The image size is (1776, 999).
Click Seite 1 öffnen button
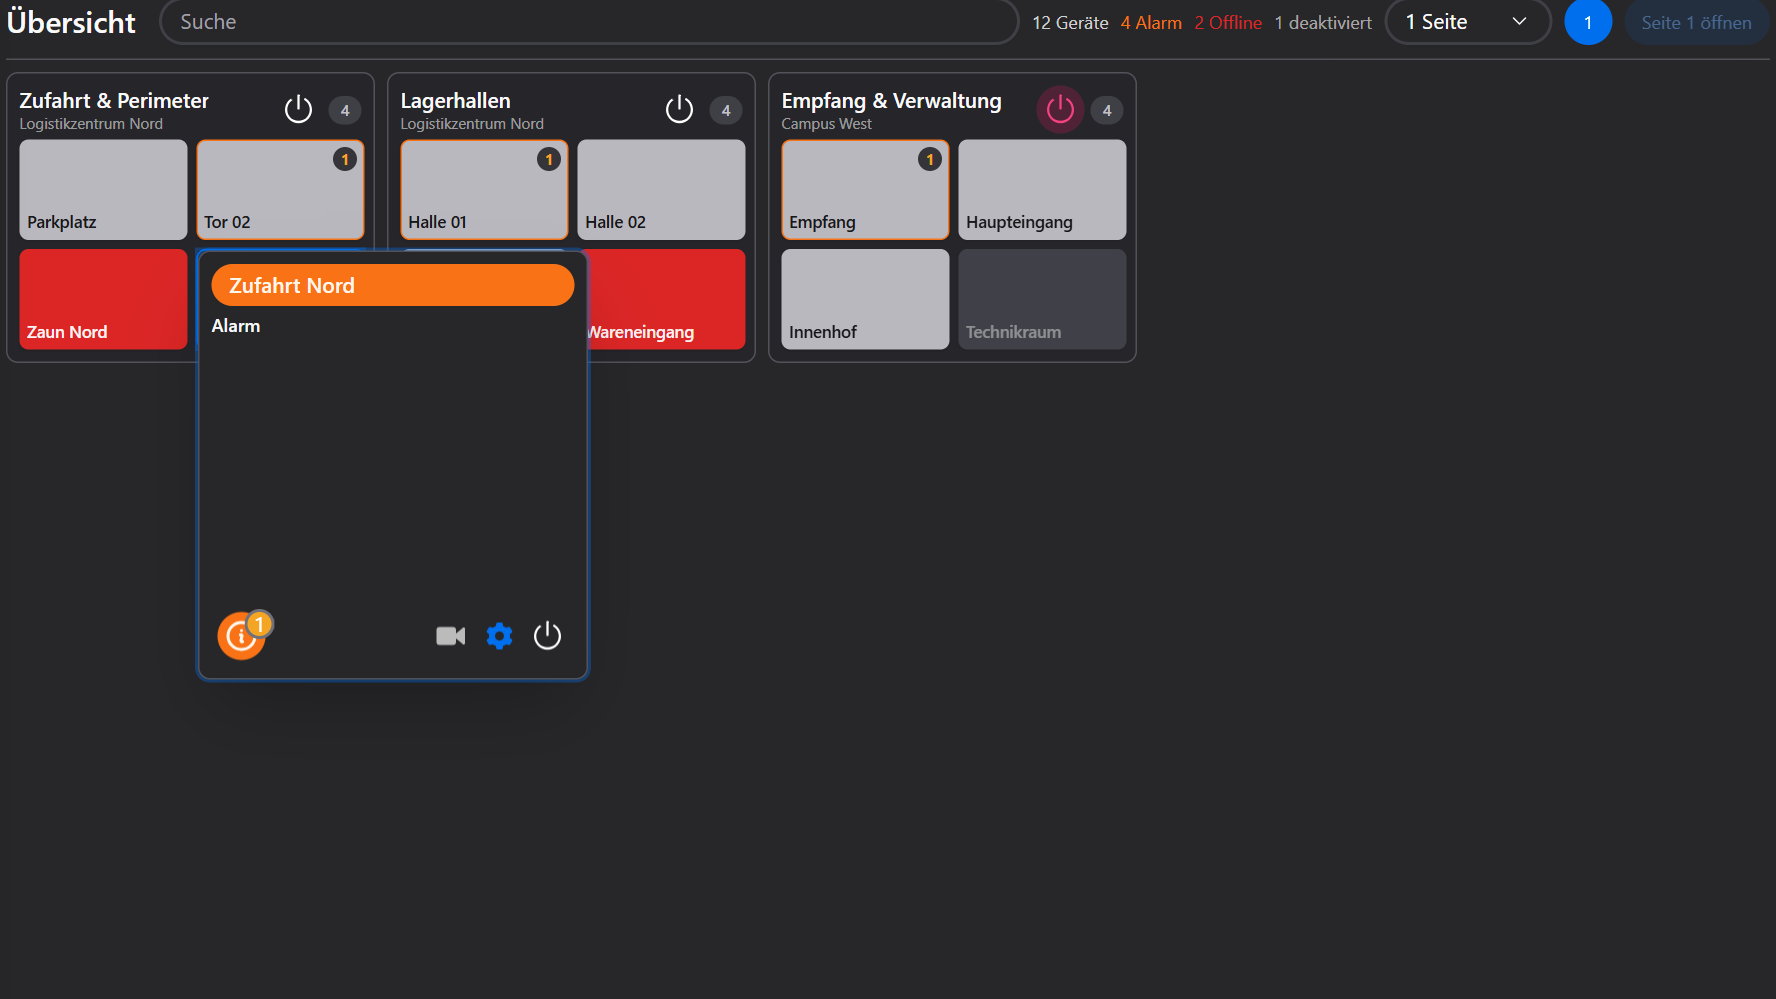(1696, 22)
